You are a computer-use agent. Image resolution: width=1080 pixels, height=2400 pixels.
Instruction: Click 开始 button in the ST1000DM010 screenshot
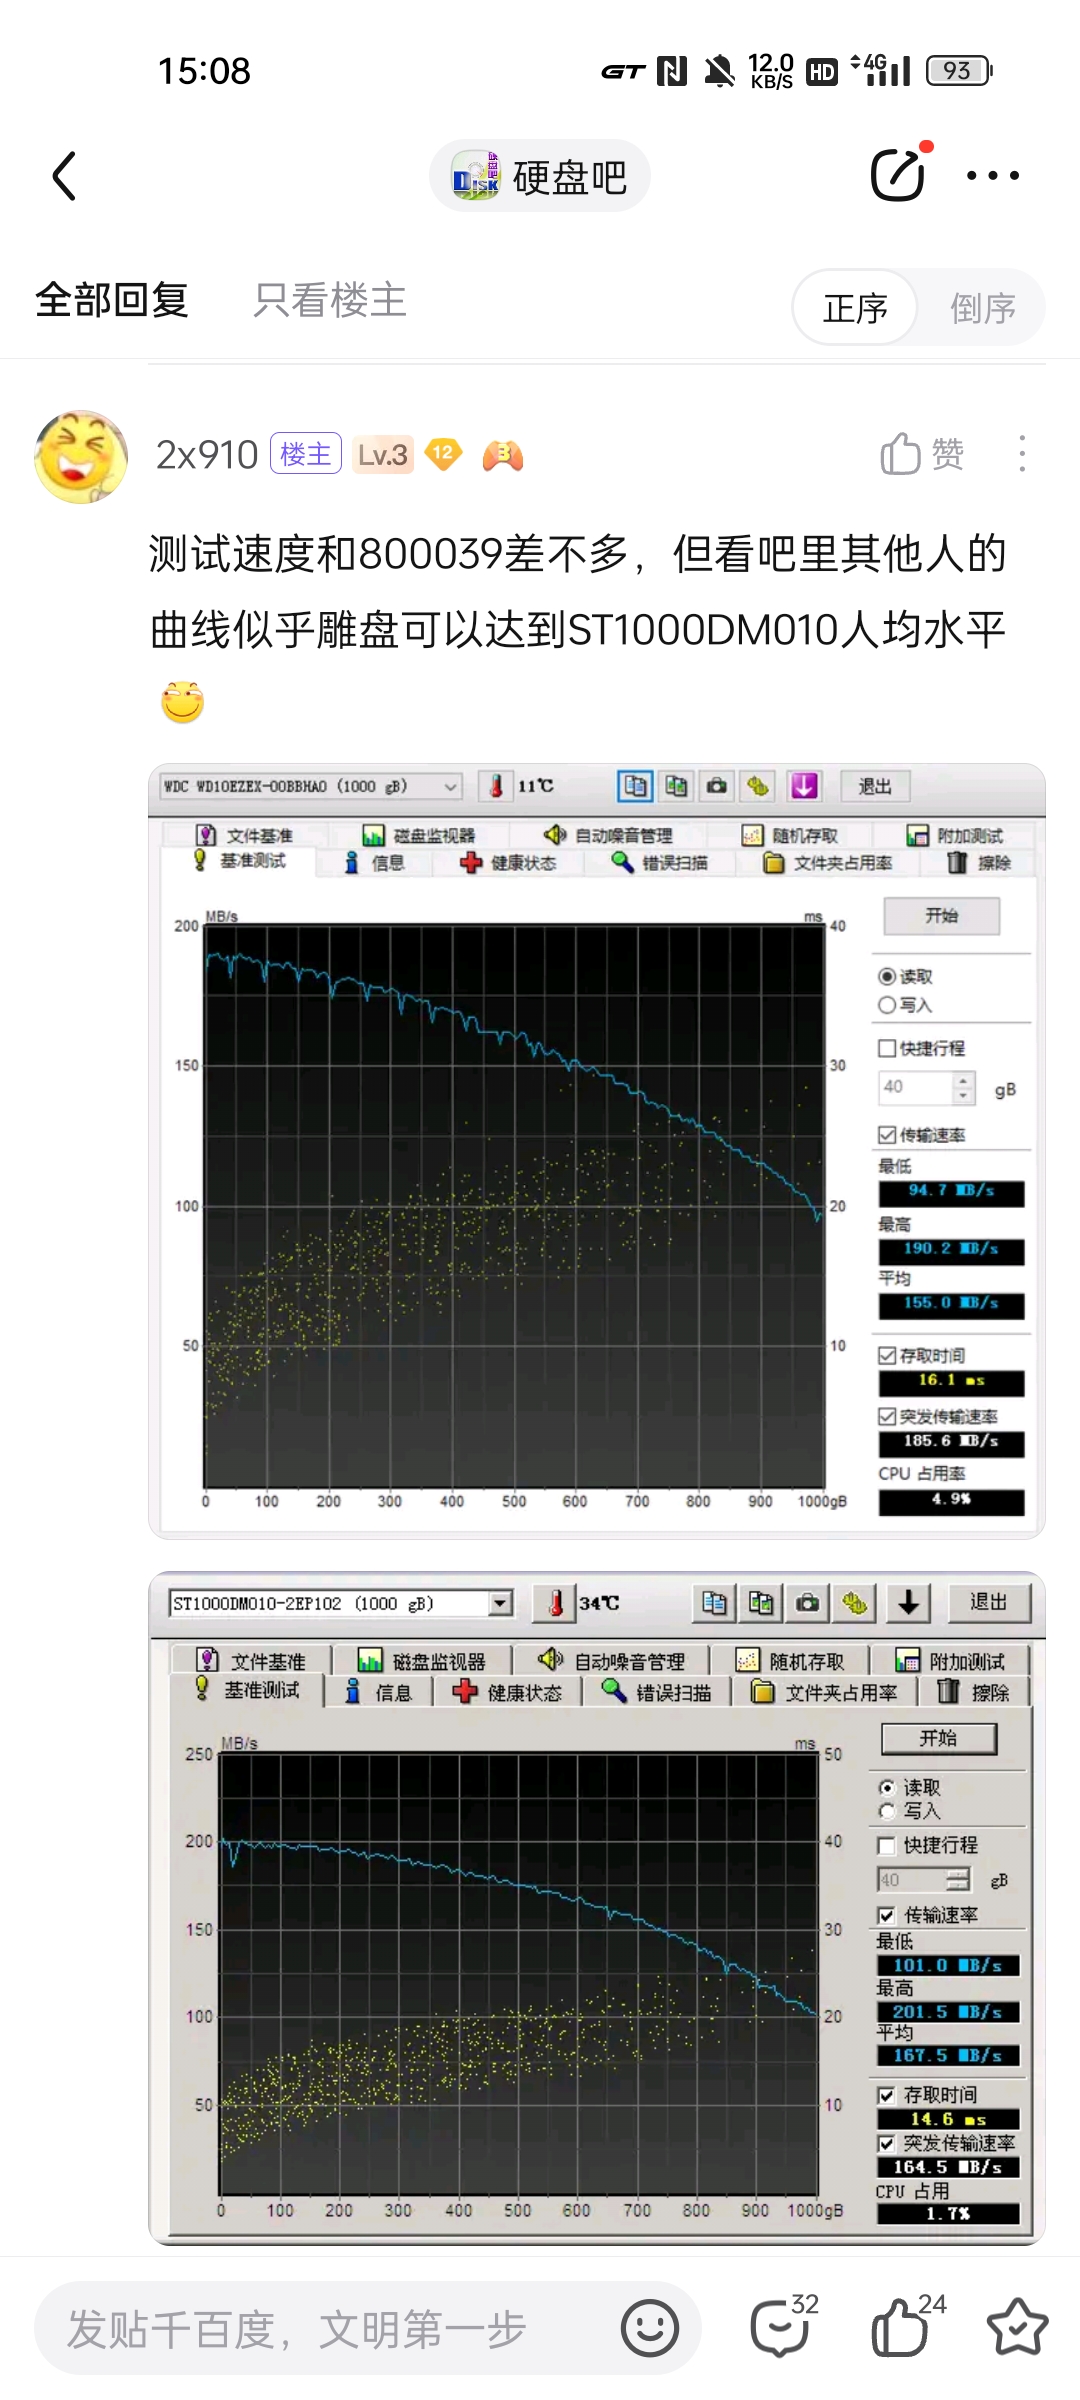939,1738
